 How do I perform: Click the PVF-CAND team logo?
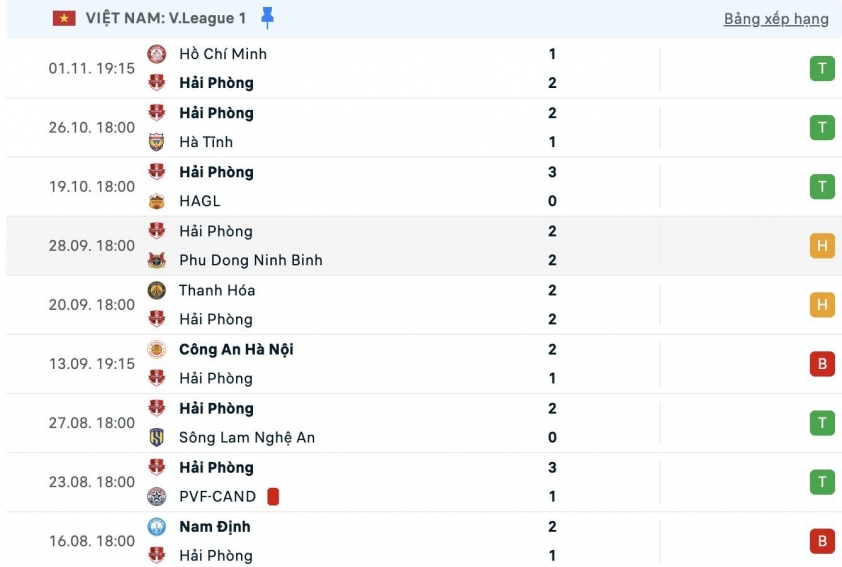click(x=157, y=496)
